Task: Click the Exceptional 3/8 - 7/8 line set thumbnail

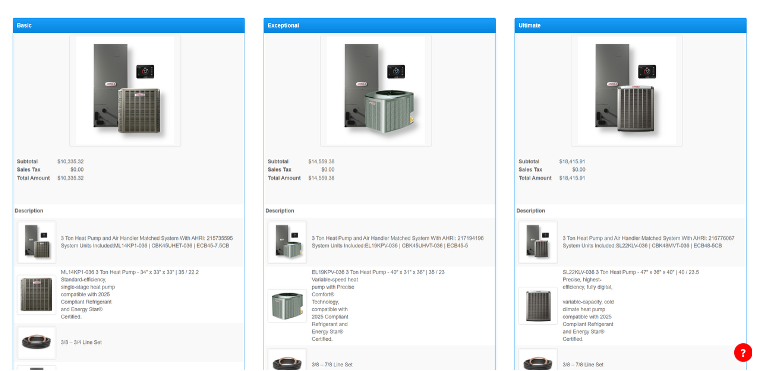Action: tap(287, 360)
